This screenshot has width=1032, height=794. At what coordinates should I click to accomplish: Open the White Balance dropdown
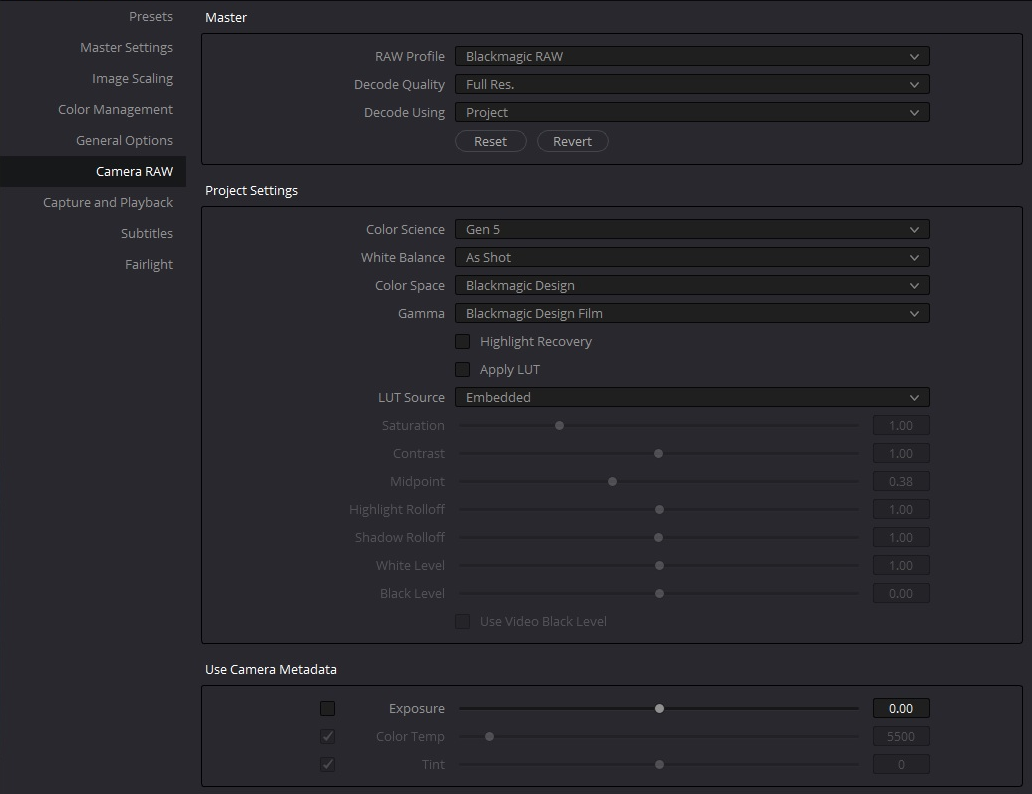(x=692, y=257)
